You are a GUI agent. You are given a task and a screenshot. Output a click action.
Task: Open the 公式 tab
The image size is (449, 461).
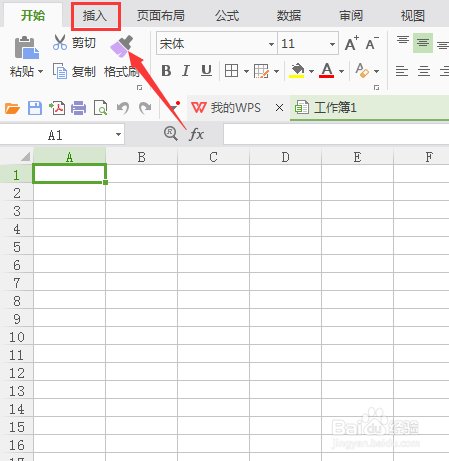coord(227,16)
